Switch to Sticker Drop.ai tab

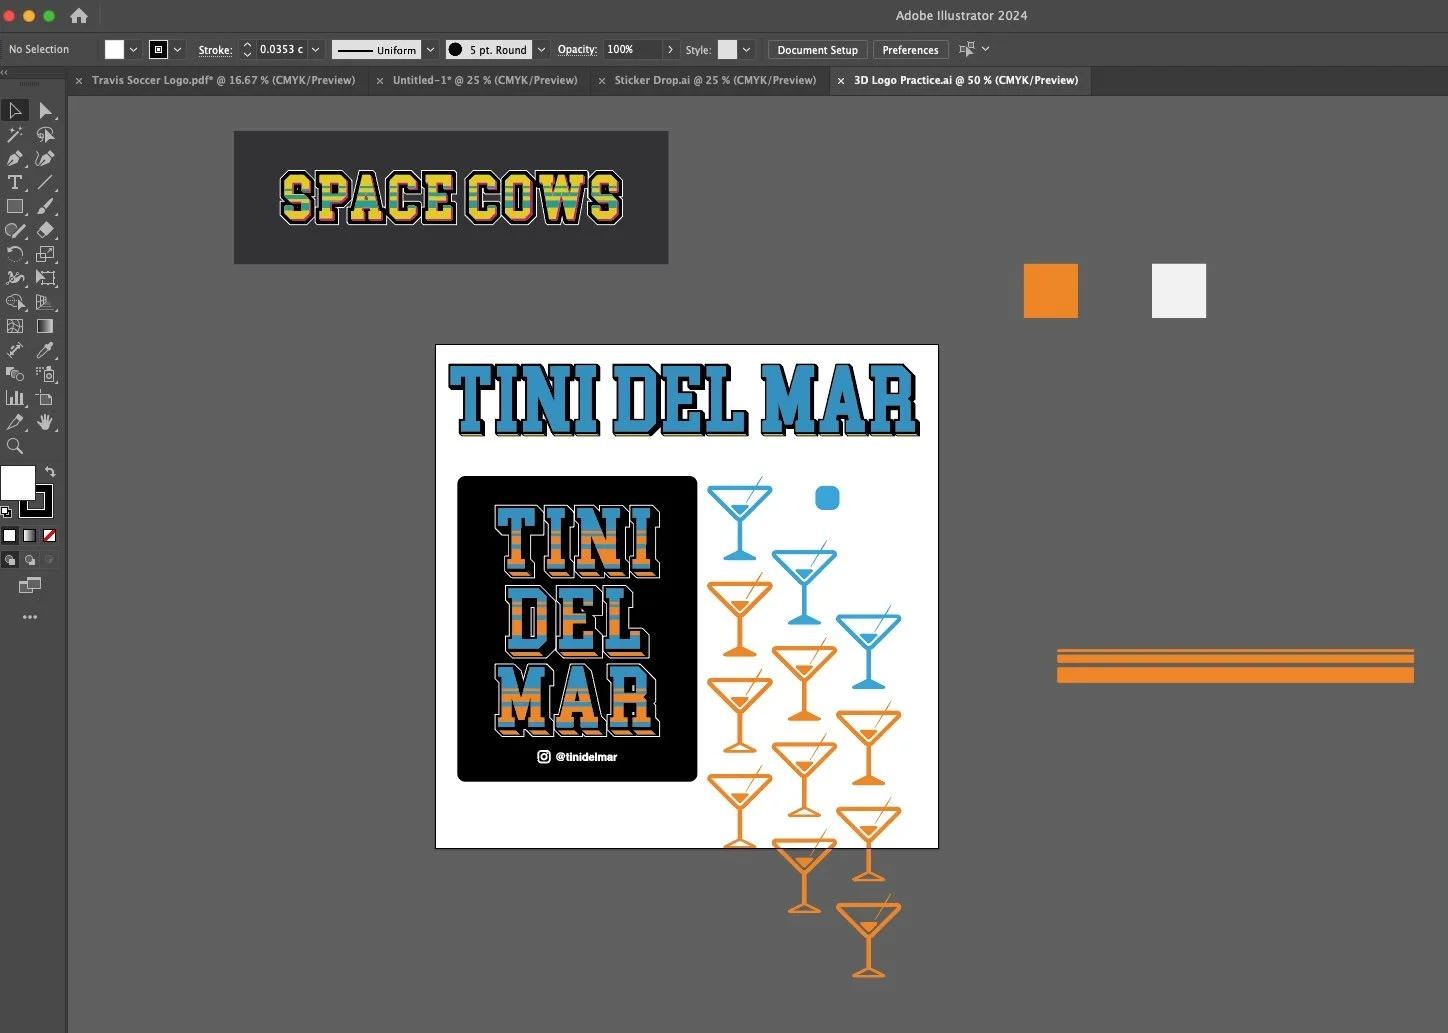[x=715, y=81]
